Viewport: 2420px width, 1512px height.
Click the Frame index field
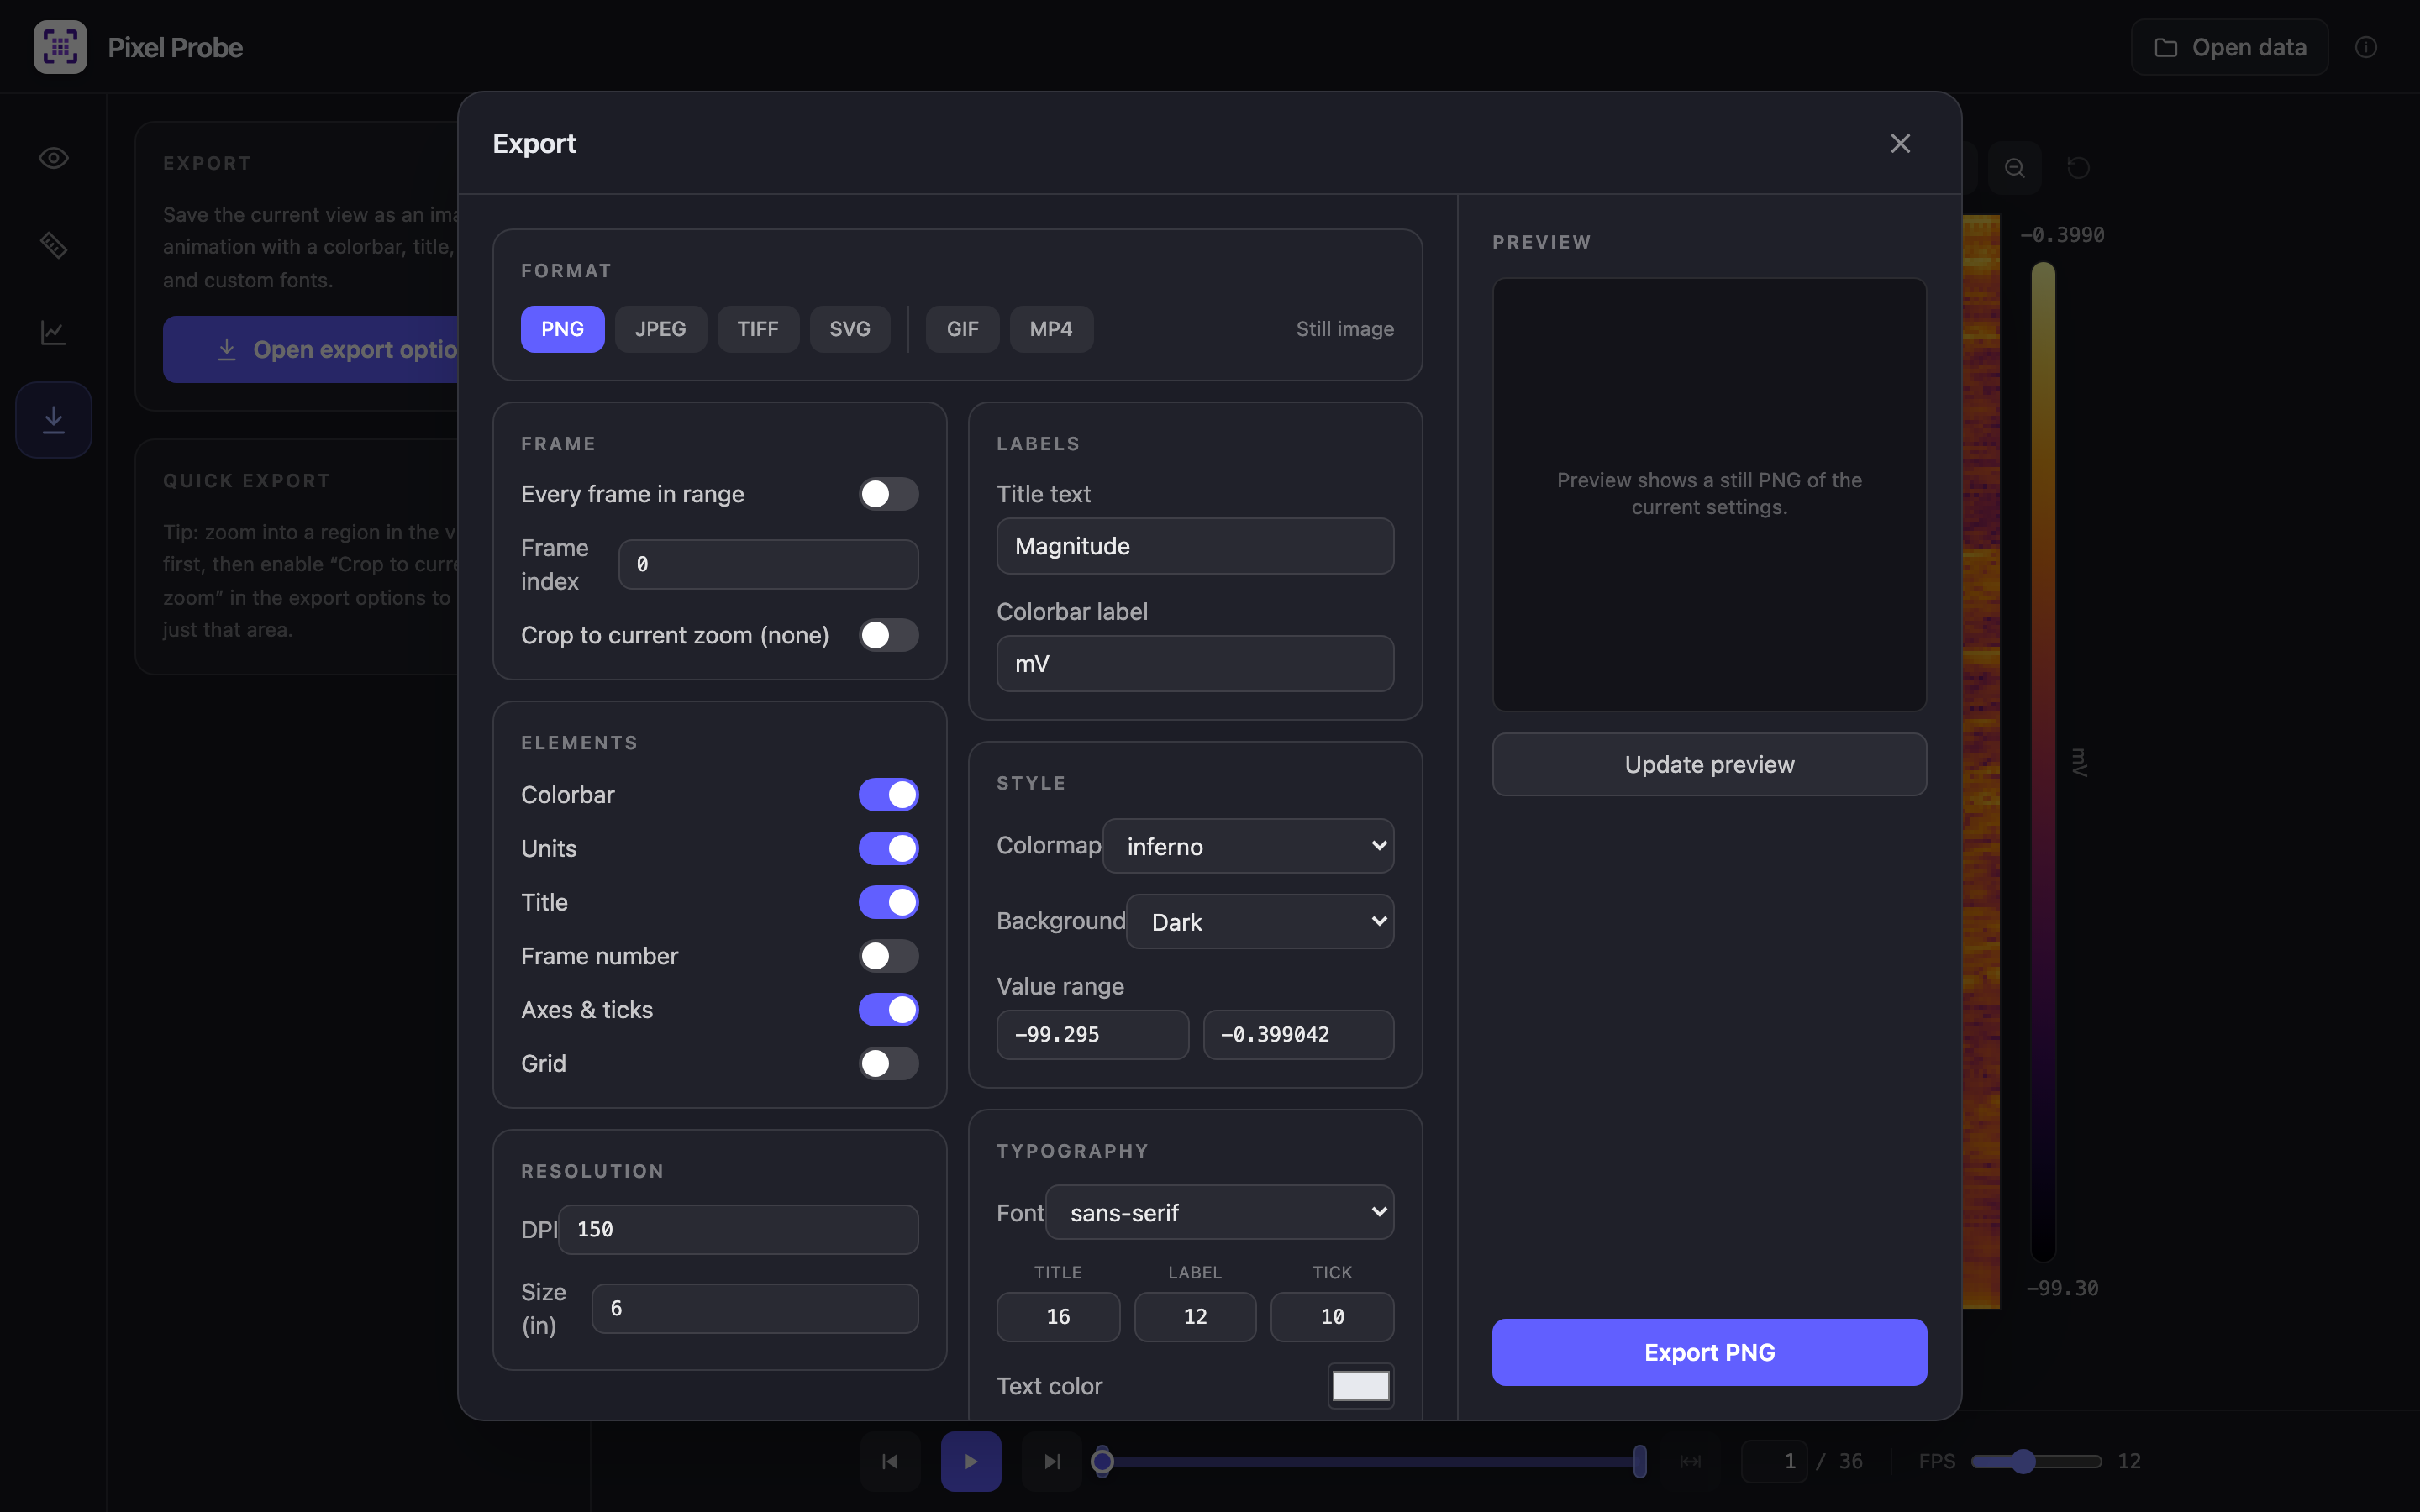(768, 564)
